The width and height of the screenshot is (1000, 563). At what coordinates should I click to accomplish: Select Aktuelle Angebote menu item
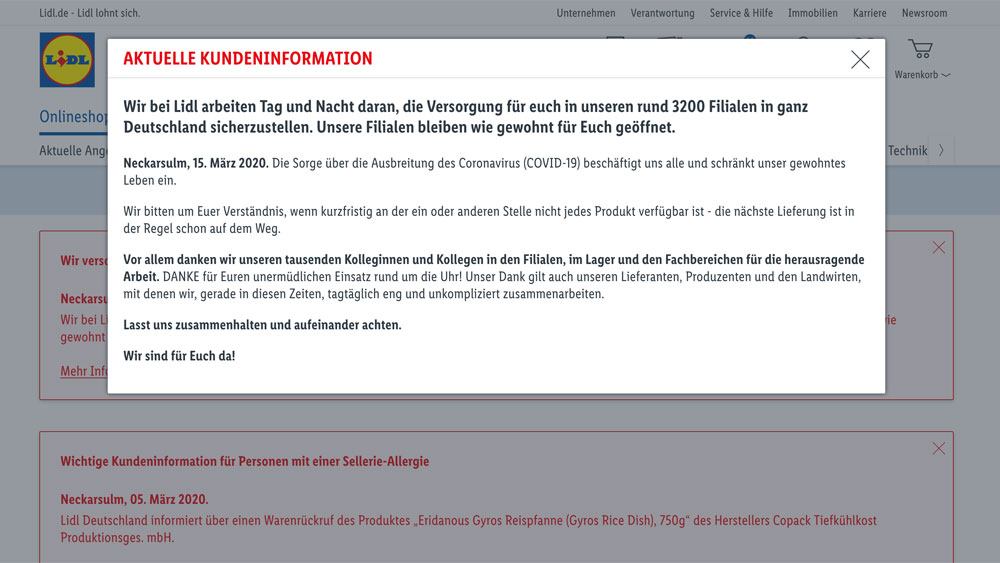pyautogui.click(x=73, y=150)
